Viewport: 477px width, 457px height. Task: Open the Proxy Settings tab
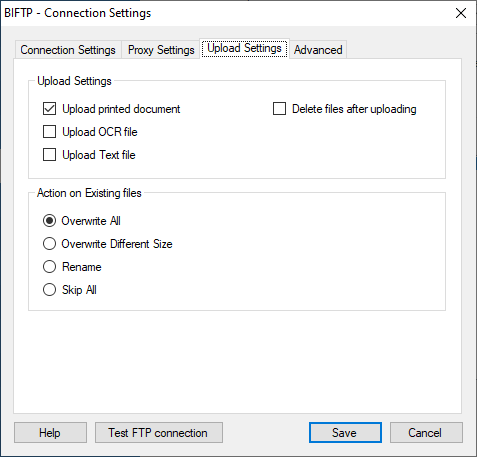click(x=161, y=50)
